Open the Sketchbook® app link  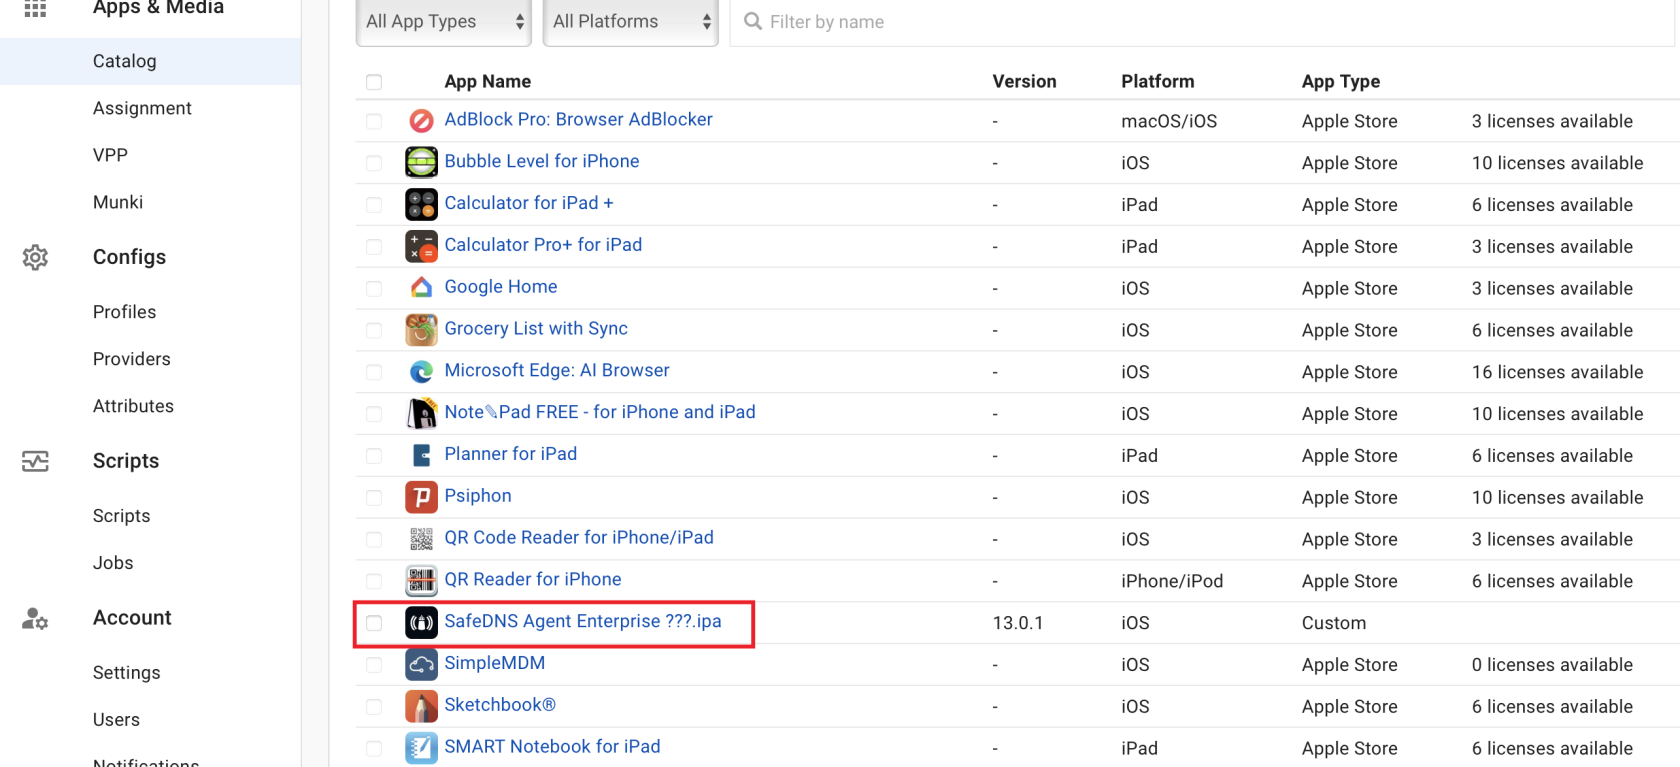pos(500,705)
